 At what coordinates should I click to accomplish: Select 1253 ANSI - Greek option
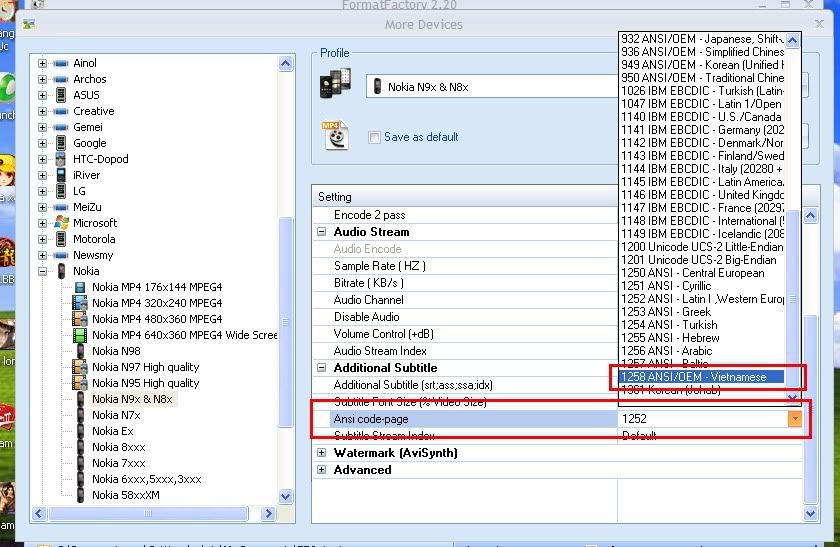[x=701, y=312]
